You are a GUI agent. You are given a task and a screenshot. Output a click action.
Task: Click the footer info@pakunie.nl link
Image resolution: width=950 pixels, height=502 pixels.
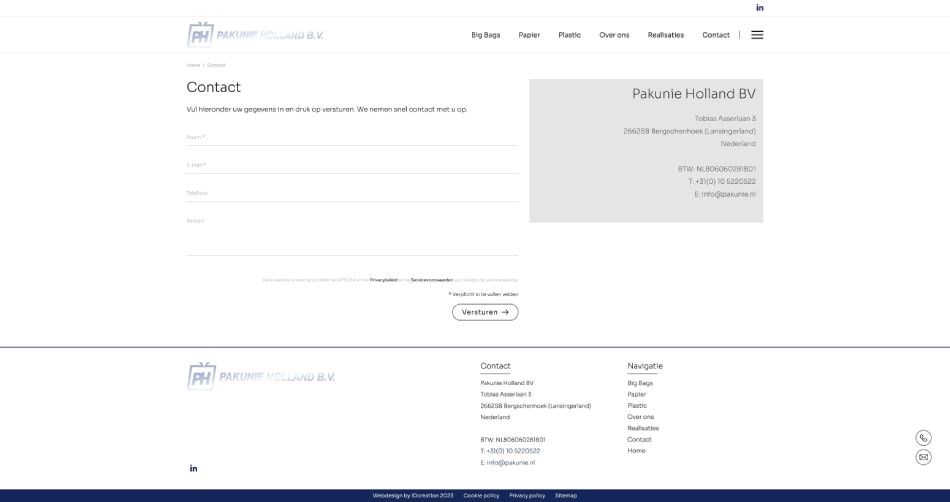tap(511, 463)
